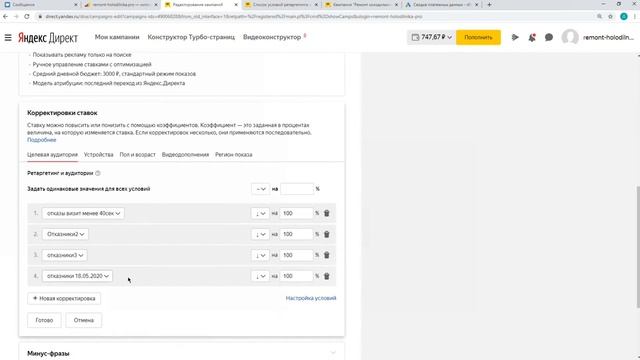
Task: Open the Подробнее link
Action: [42, 140]
